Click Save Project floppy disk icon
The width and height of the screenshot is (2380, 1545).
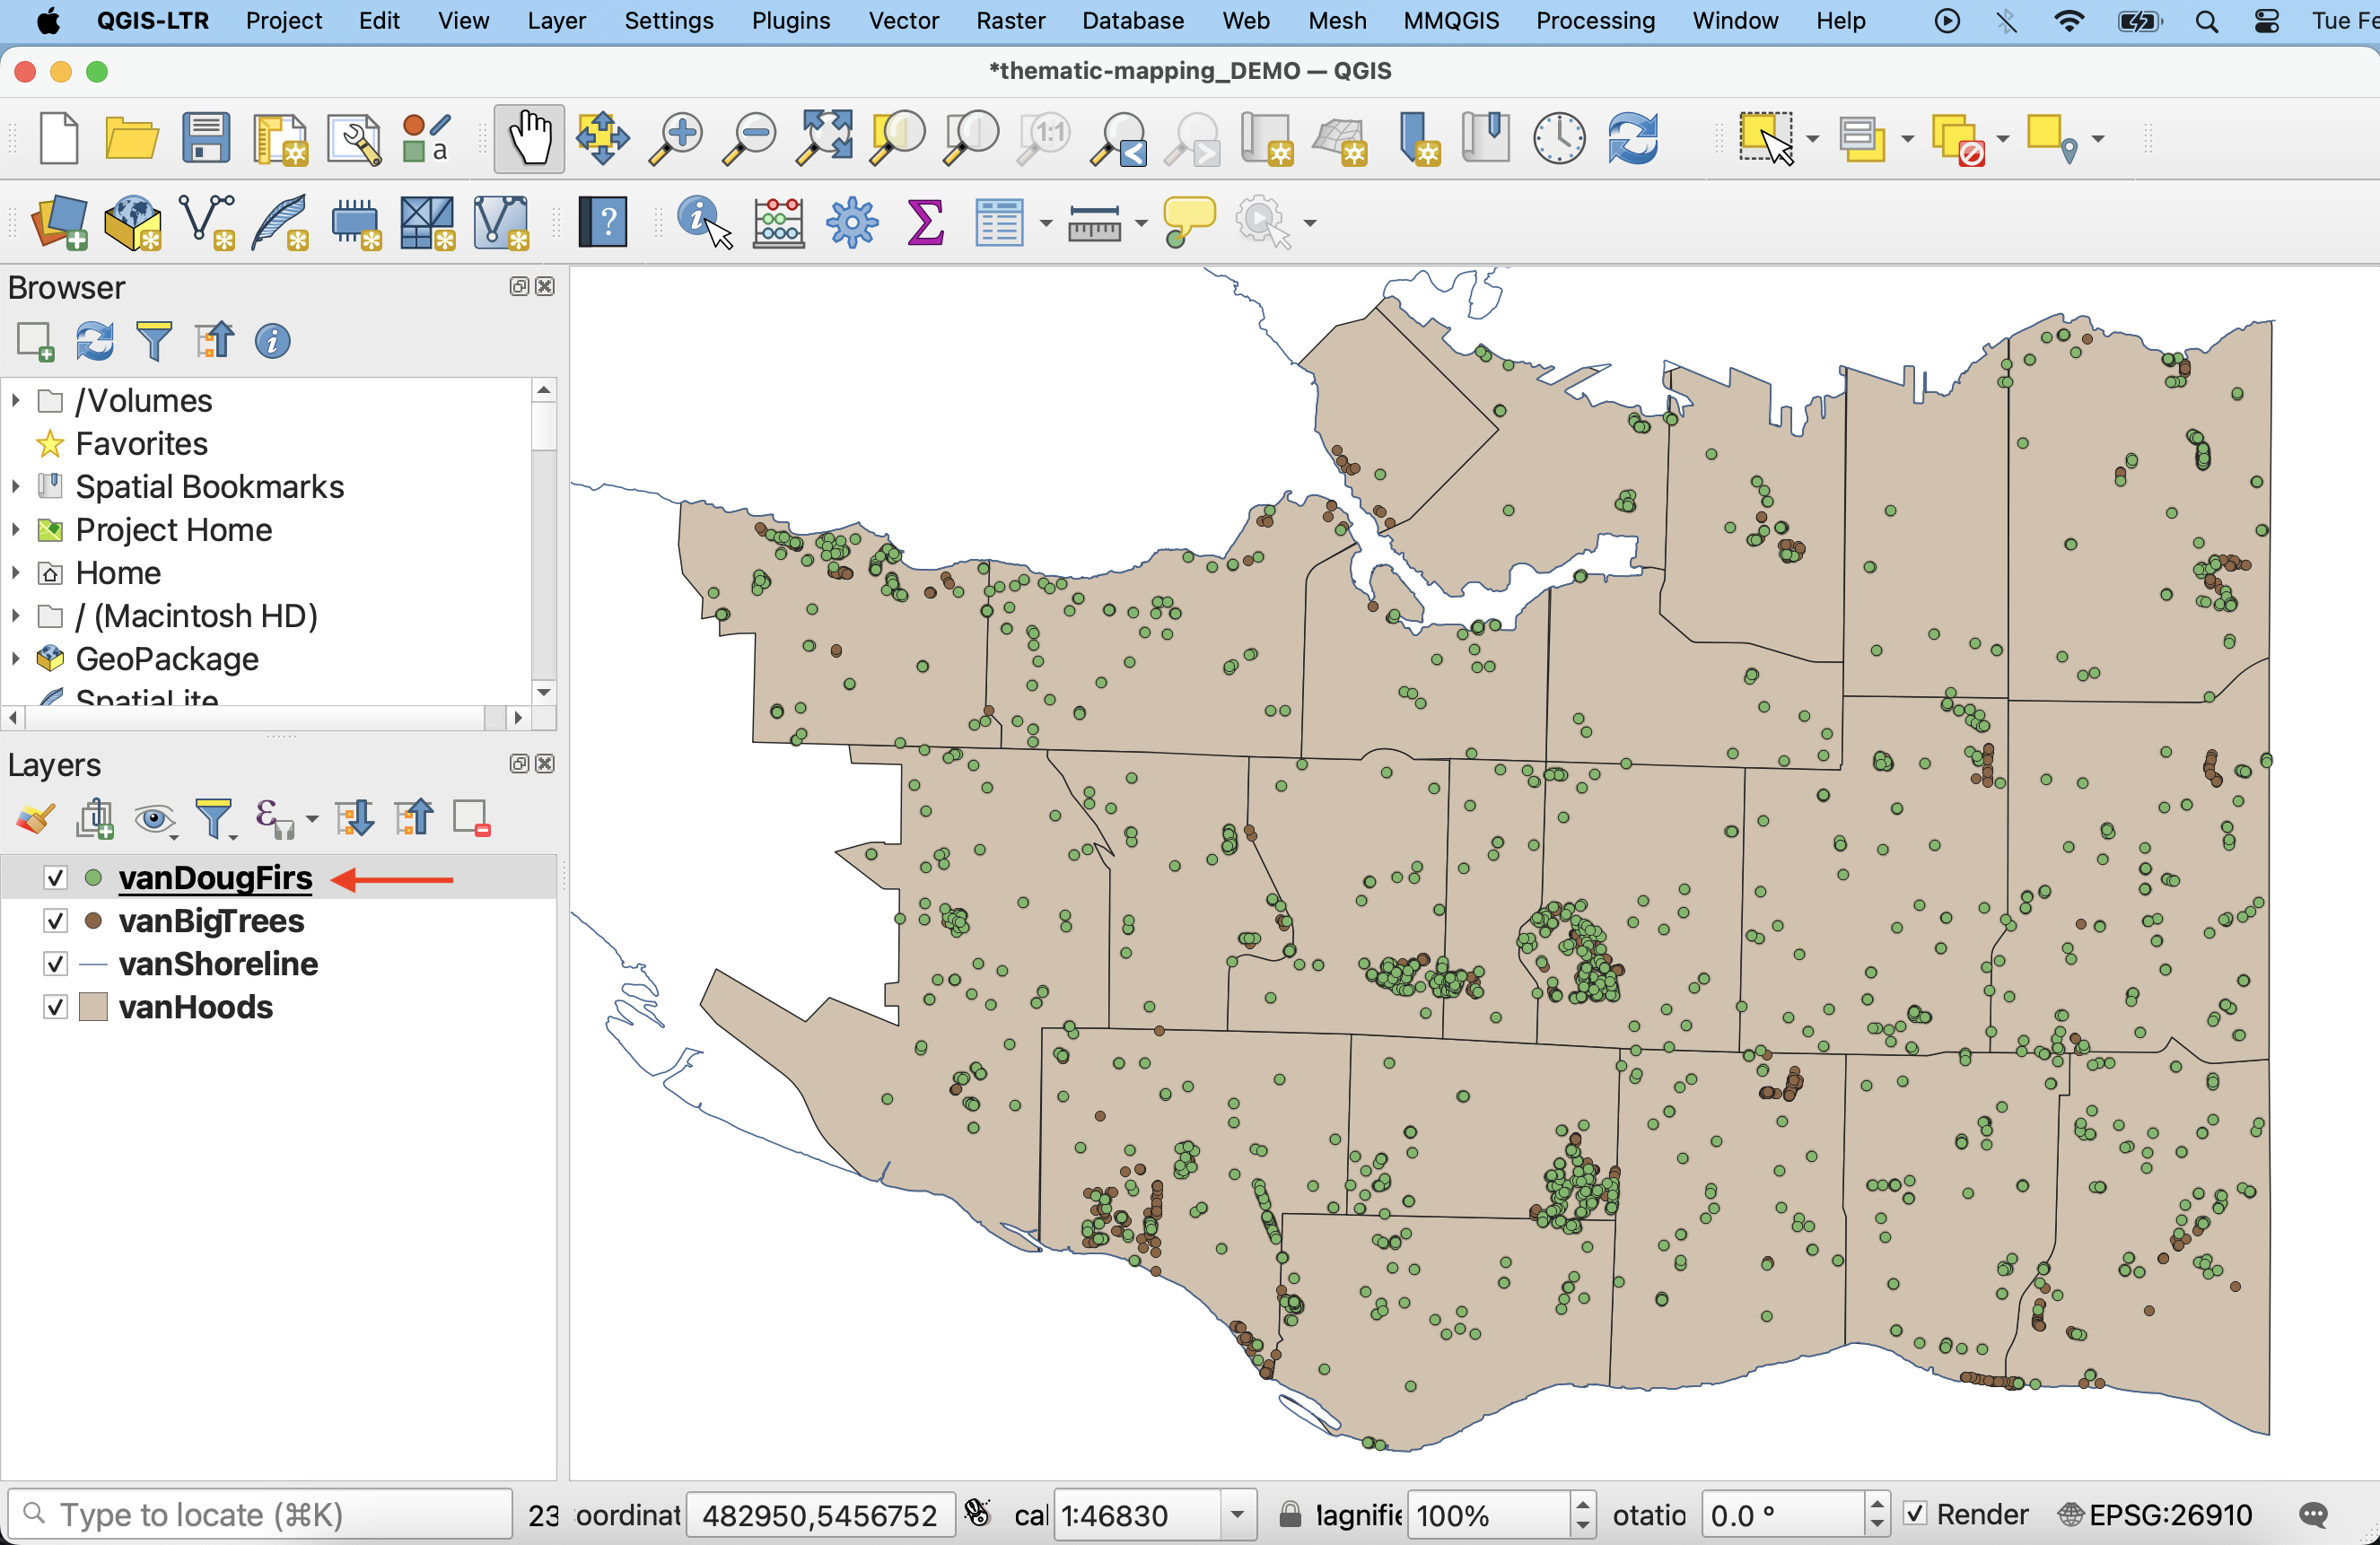click(206, 138)
